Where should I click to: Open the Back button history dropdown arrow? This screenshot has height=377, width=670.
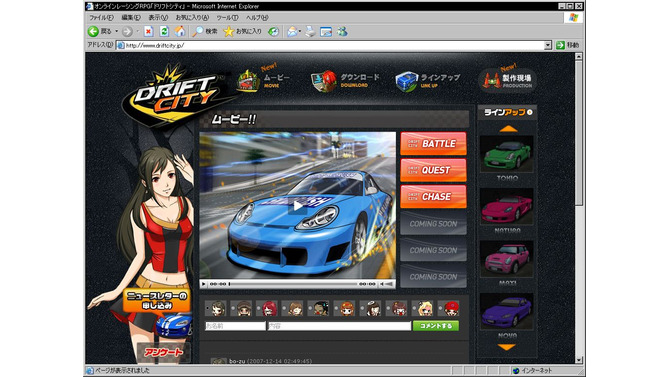point(116,32)
